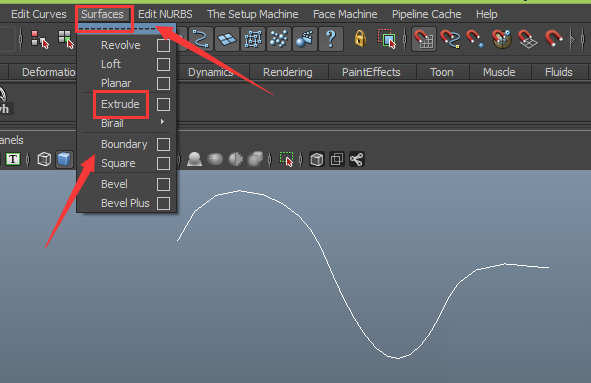Click the half-shaded sphere icon in panel toolbar

click(236, 159)
